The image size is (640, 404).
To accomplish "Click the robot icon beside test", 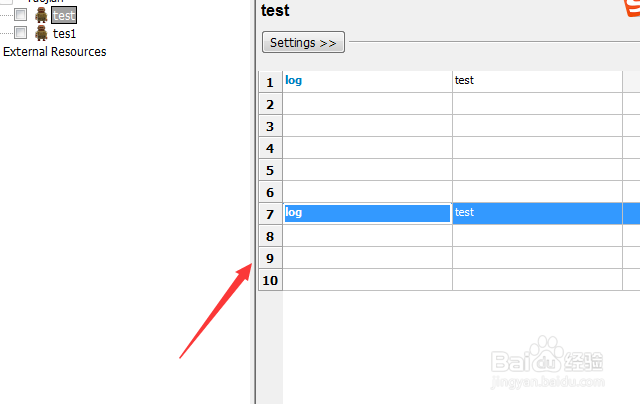I will pos(41,15).
